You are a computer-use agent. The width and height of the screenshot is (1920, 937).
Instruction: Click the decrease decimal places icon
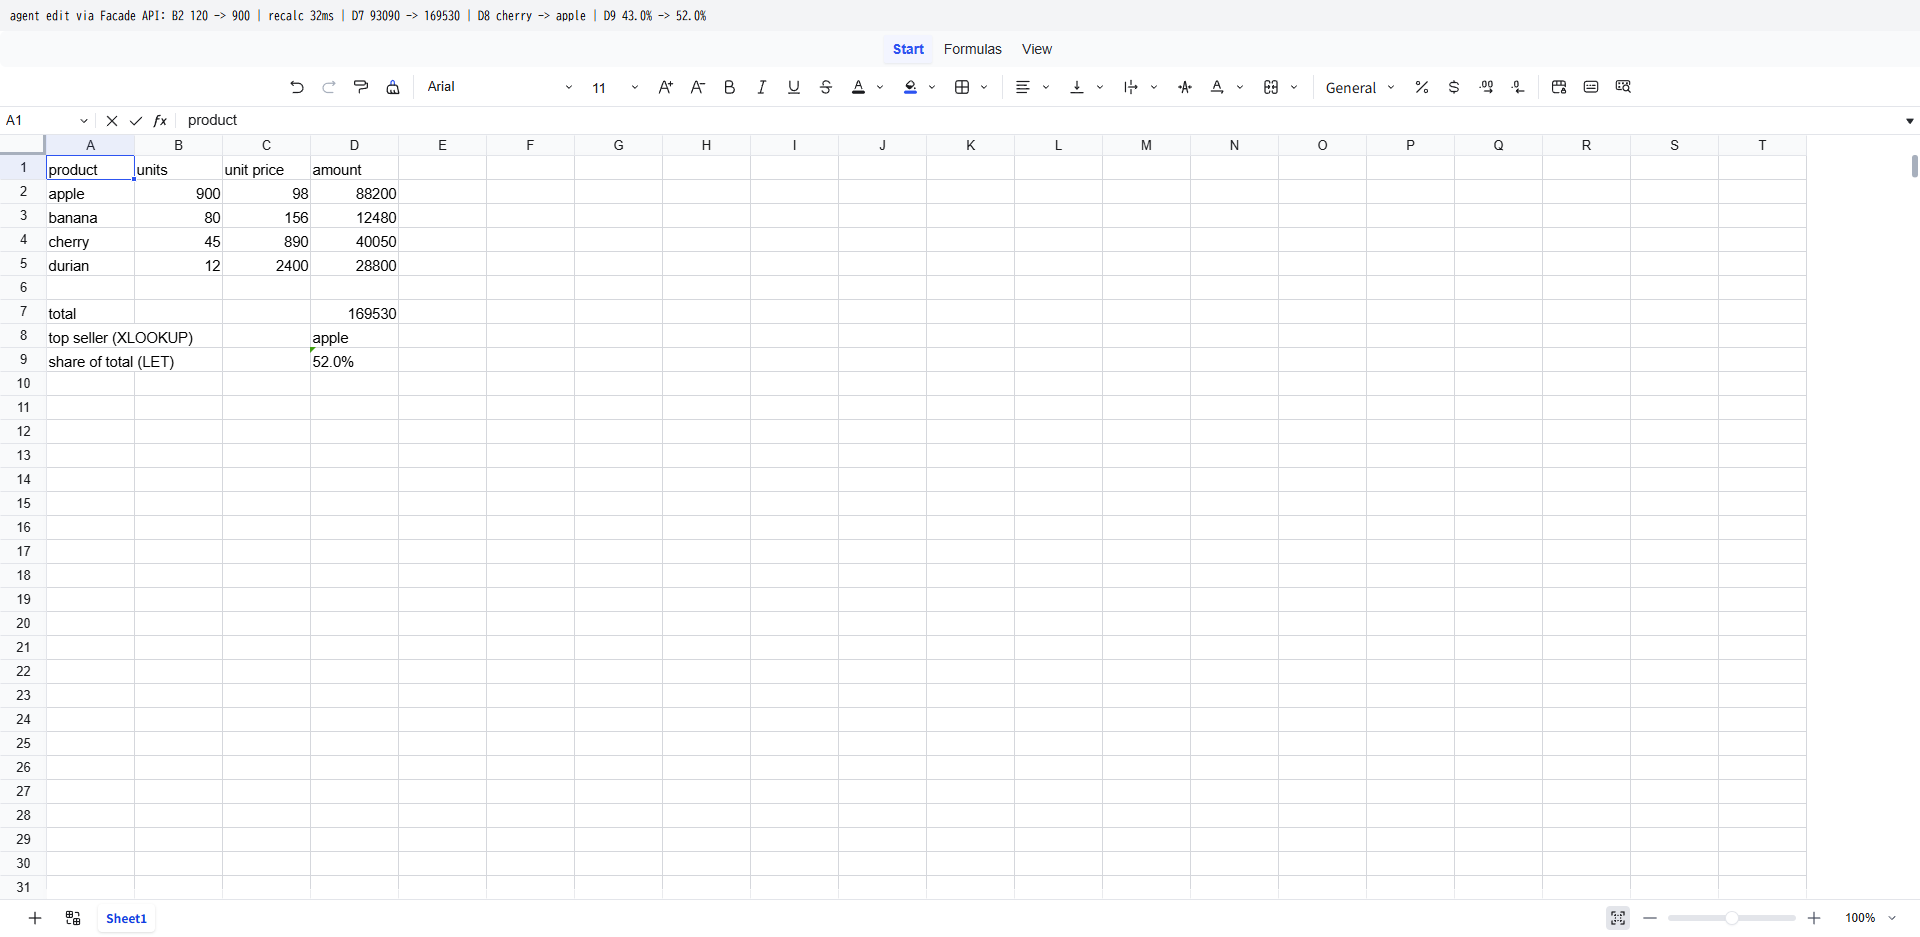[1519, 87]
